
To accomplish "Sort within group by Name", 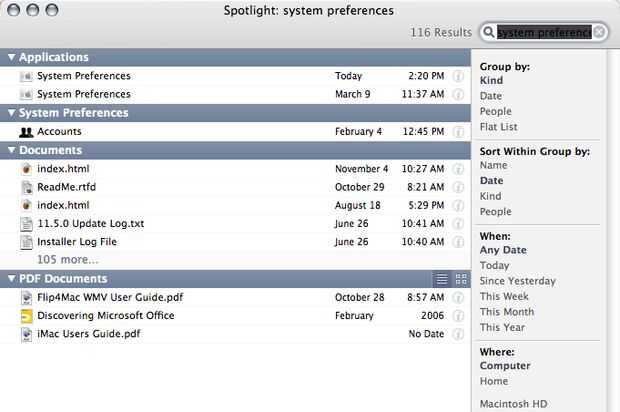I will (x=494, y=166).
